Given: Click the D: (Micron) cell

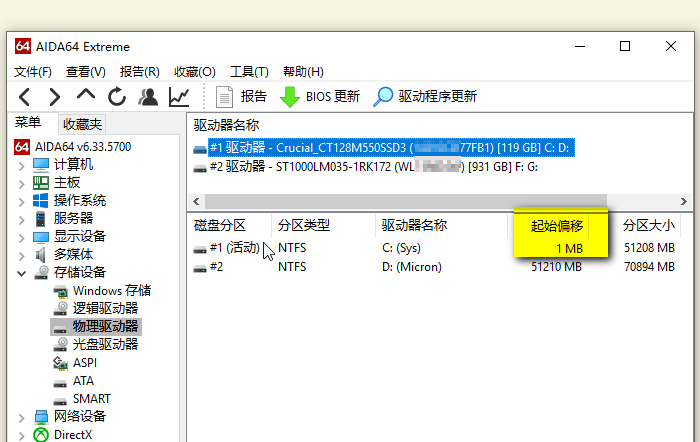Looking at the screenshot, I should pos(412,267).
